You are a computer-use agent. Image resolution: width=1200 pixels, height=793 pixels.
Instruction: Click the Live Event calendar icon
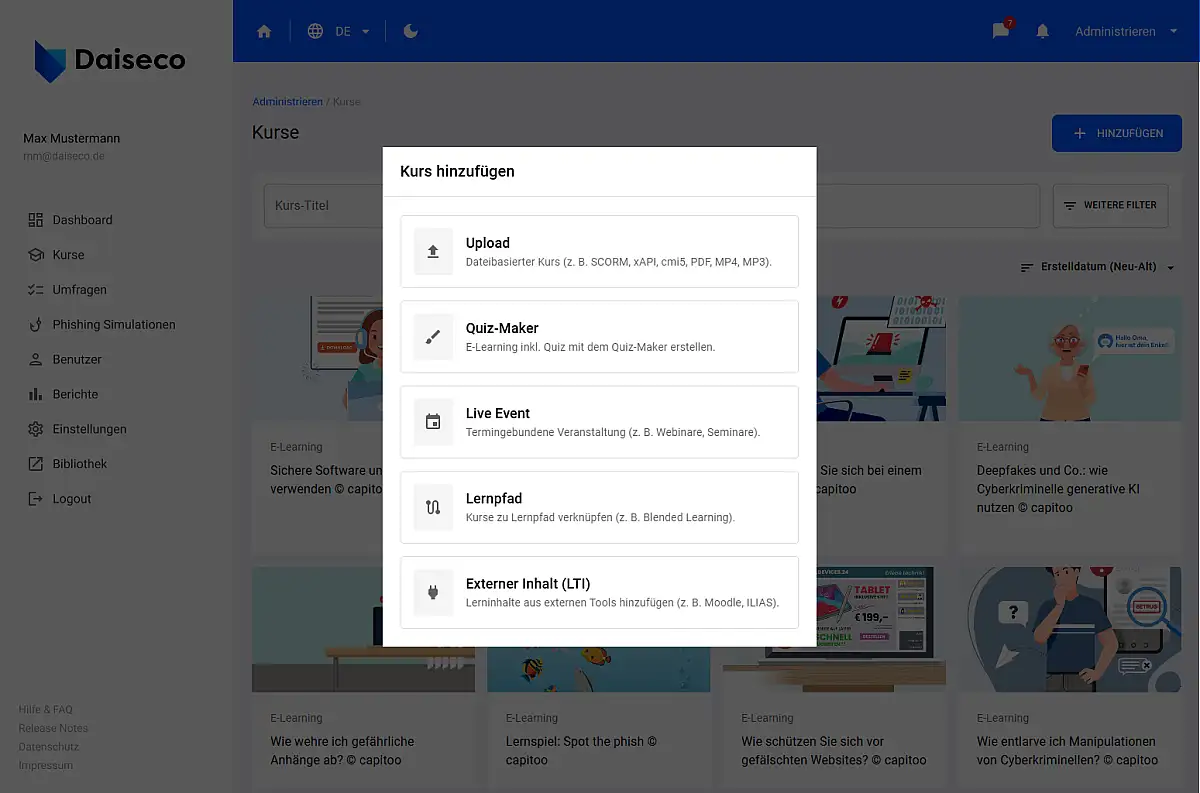click(x=433, y=422)
